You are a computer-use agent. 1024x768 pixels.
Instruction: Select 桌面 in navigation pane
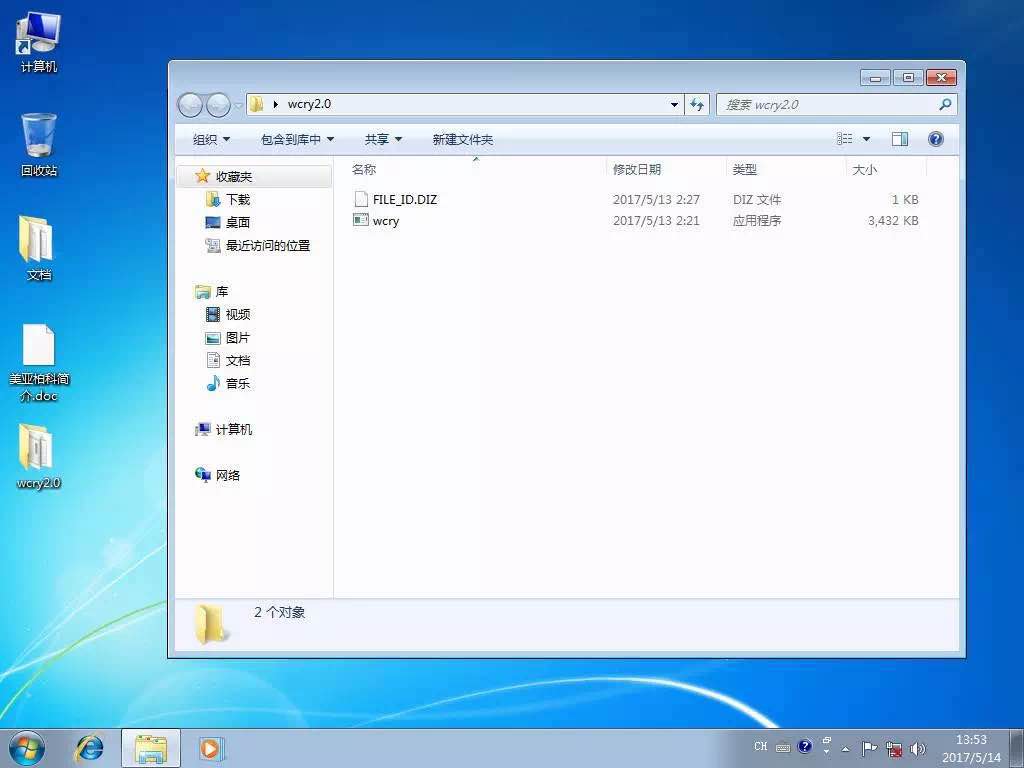tap(238, 222)
